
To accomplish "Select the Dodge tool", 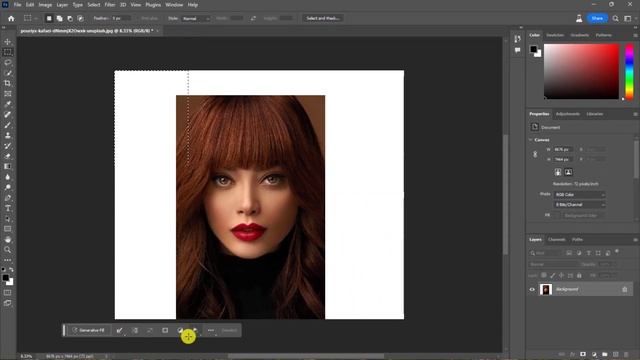I will 7,187.
